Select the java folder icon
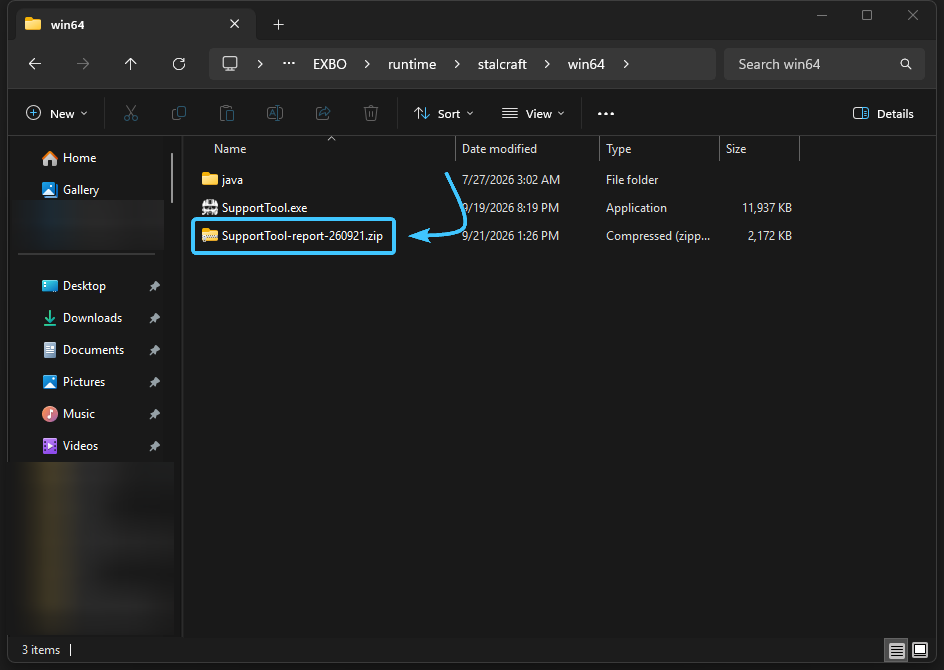Screen dimensions: 944x670 pos(210,179)
